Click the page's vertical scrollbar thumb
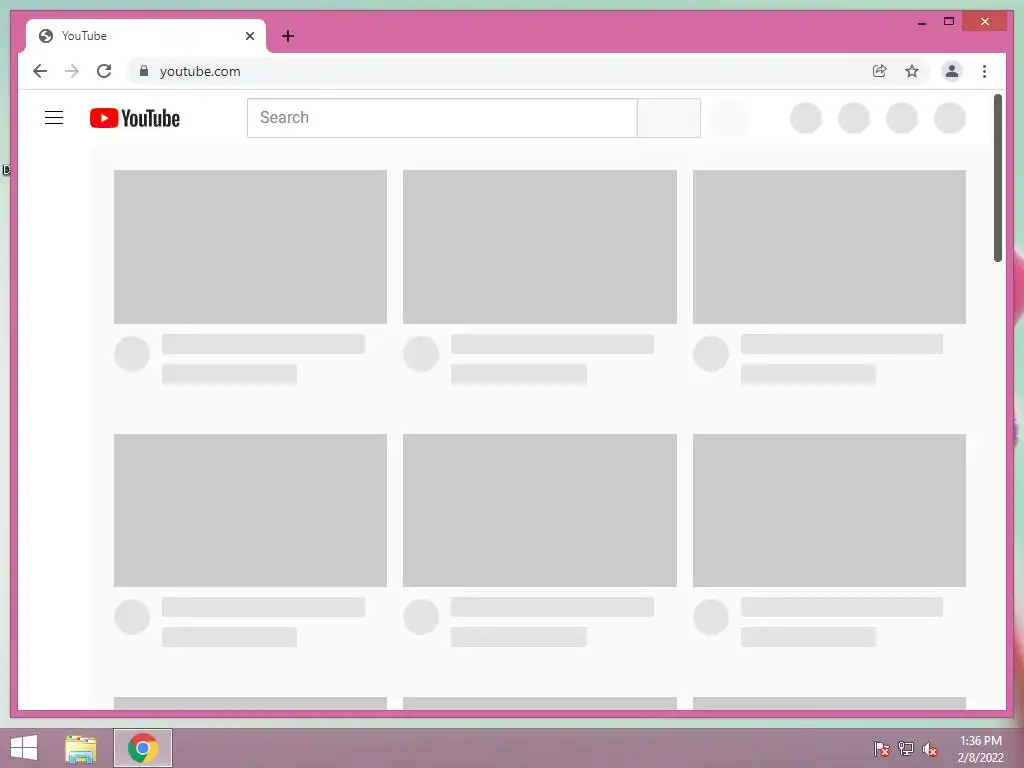 (x=997, y=178)
